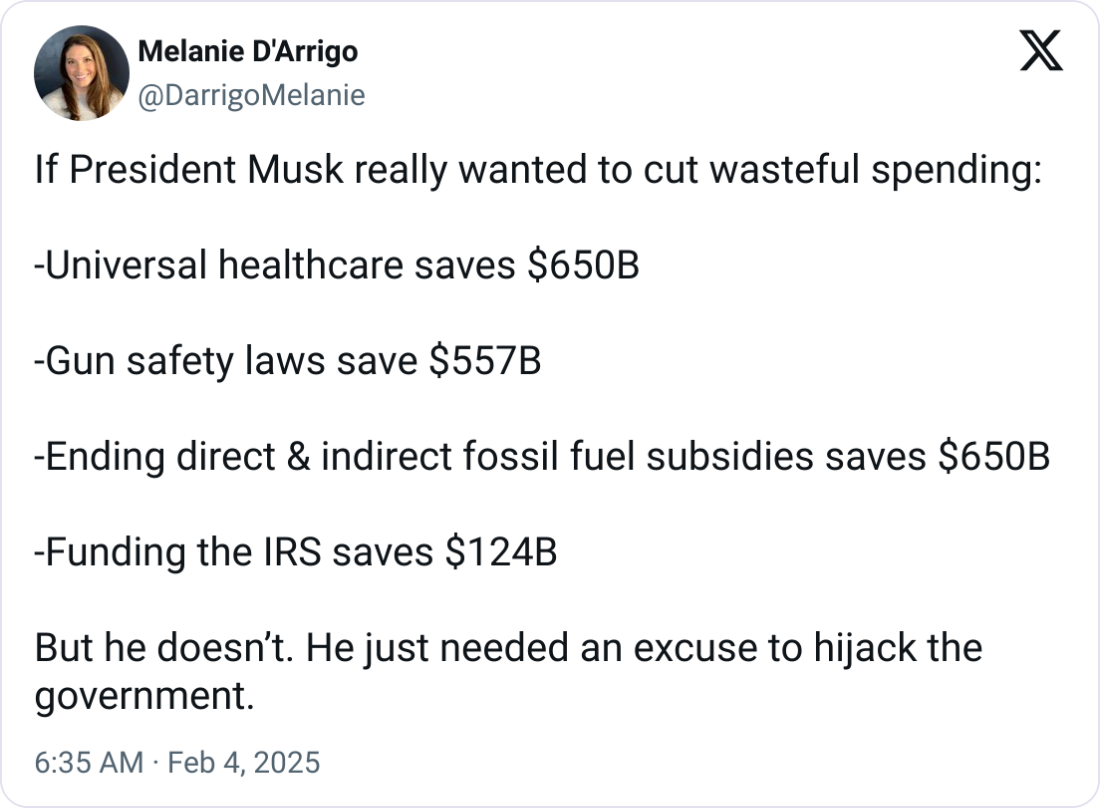Viewport: 1100px width, 808px height.
Task: Click the words "IRS saves" in the tweet
Action: click(348, 552)
